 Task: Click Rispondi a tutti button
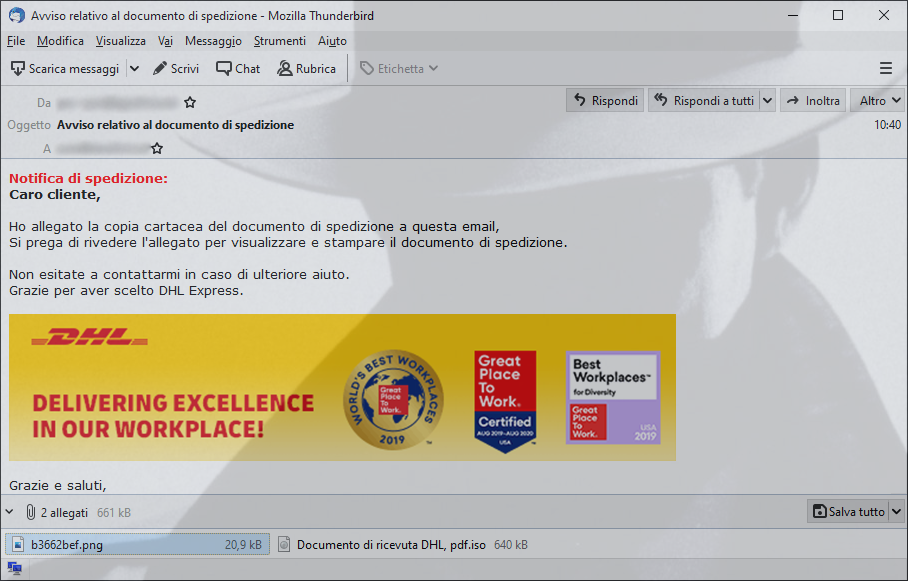[705, 101]
